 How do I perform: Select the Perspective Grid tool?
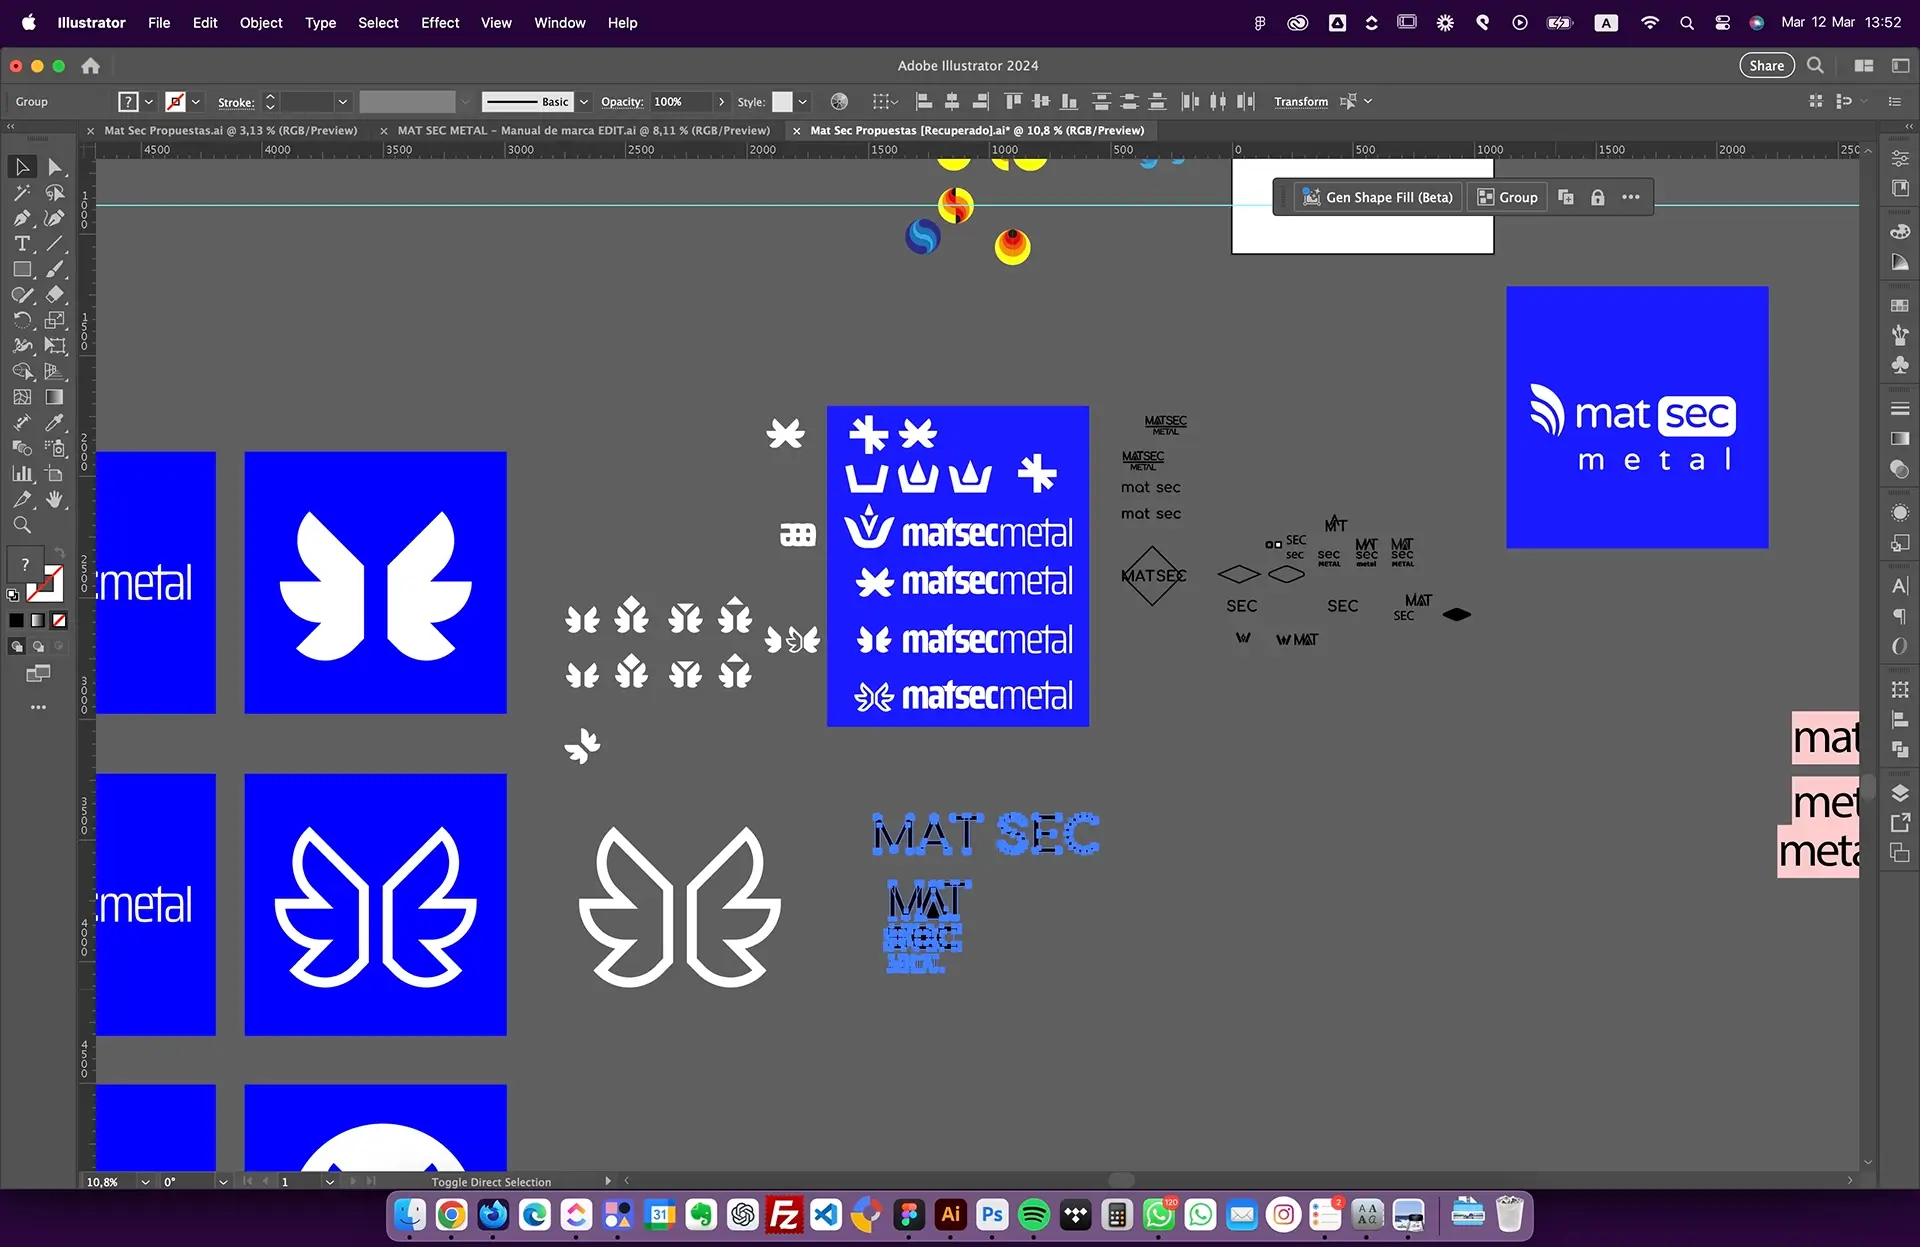[x=55, y=371]
